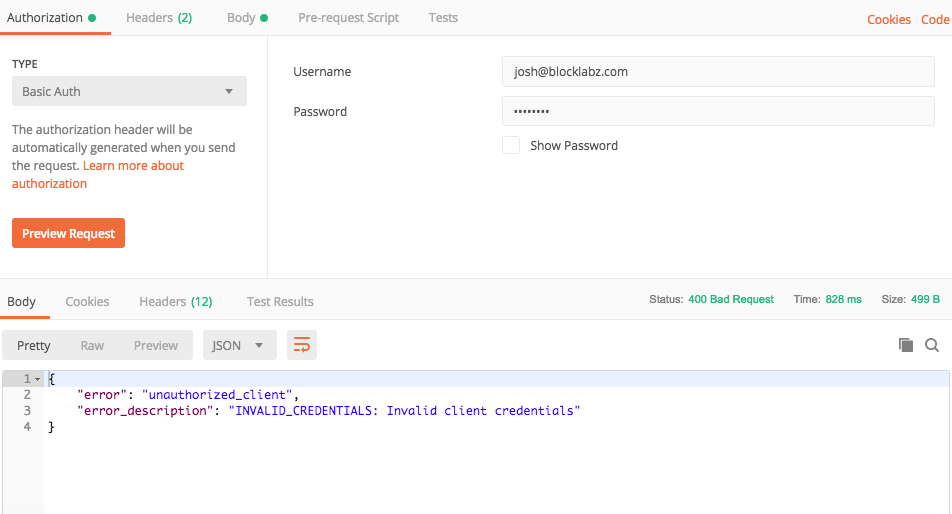Switch to the request Authorization tab
Screen dimensions: 952x514
coord(52,18)
